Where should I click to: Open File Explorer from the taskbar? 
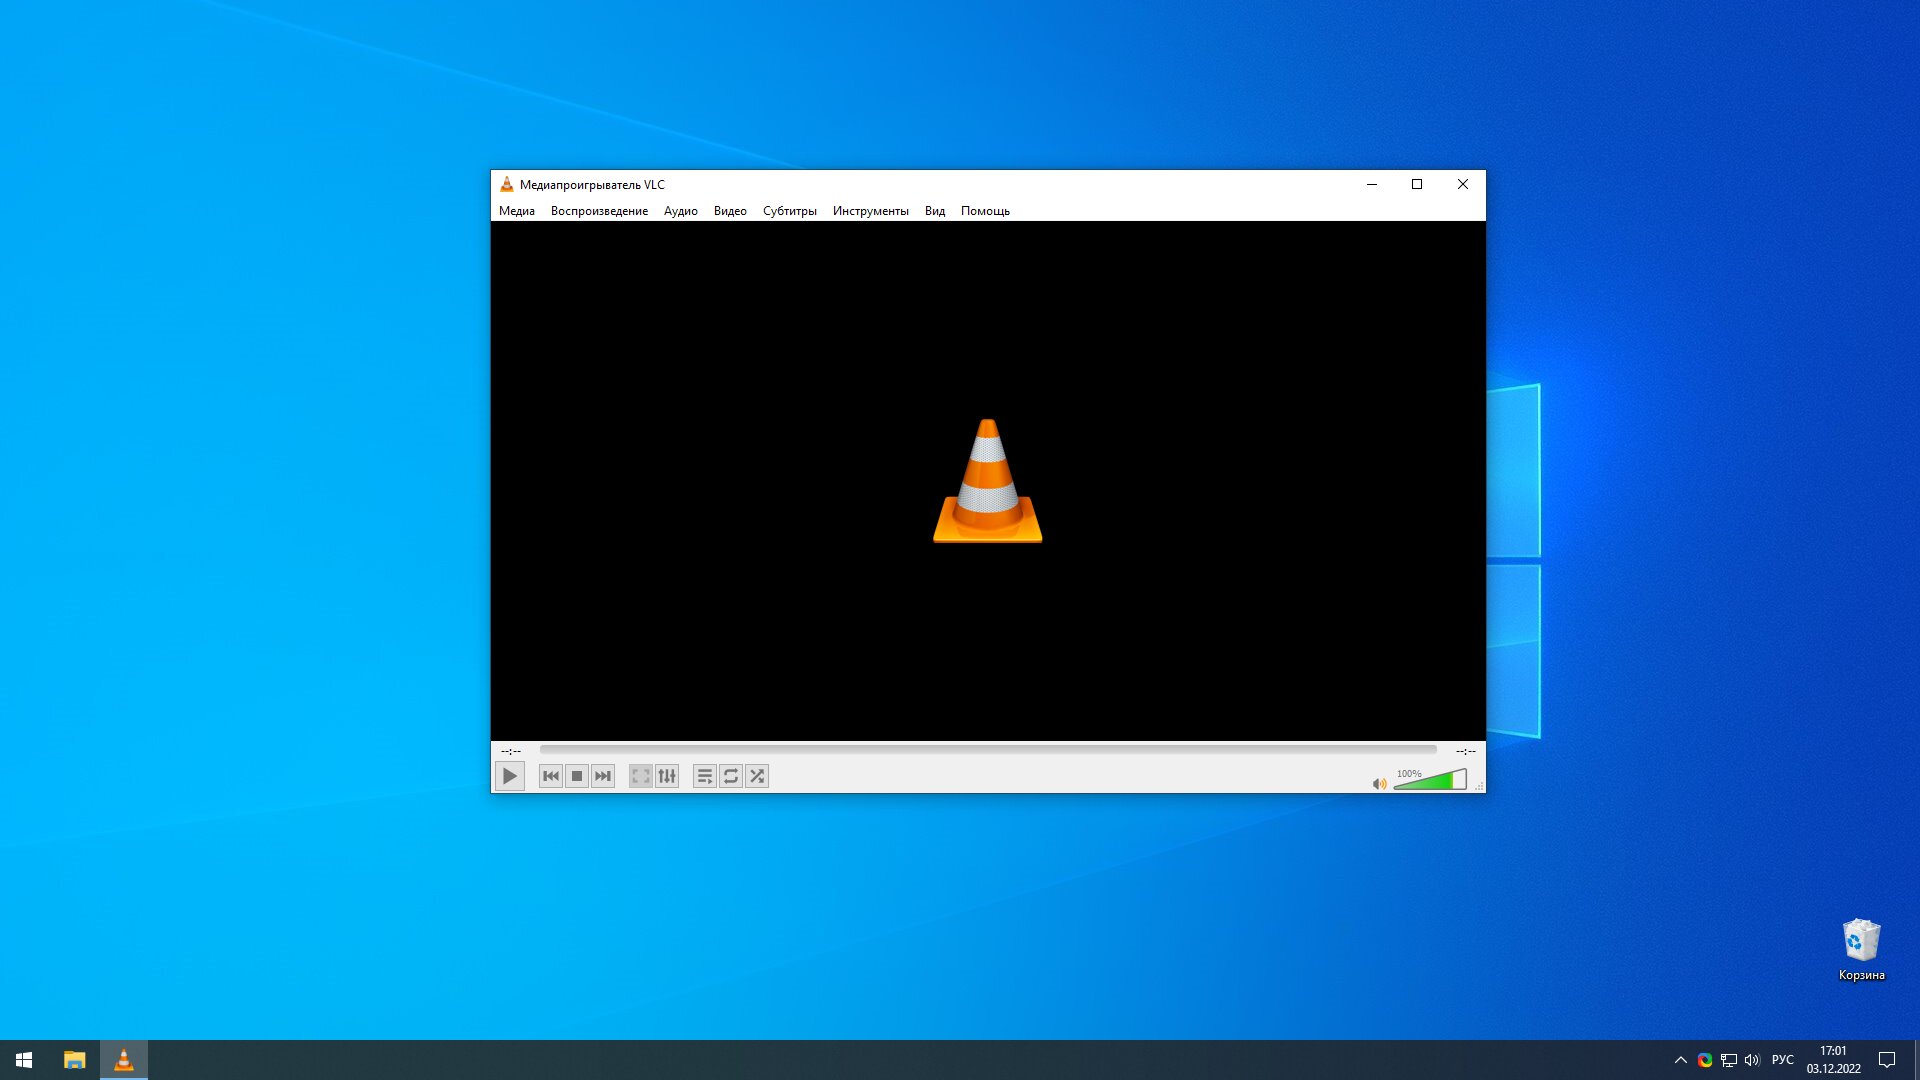pyautogui.click(x=75, y=1060)
